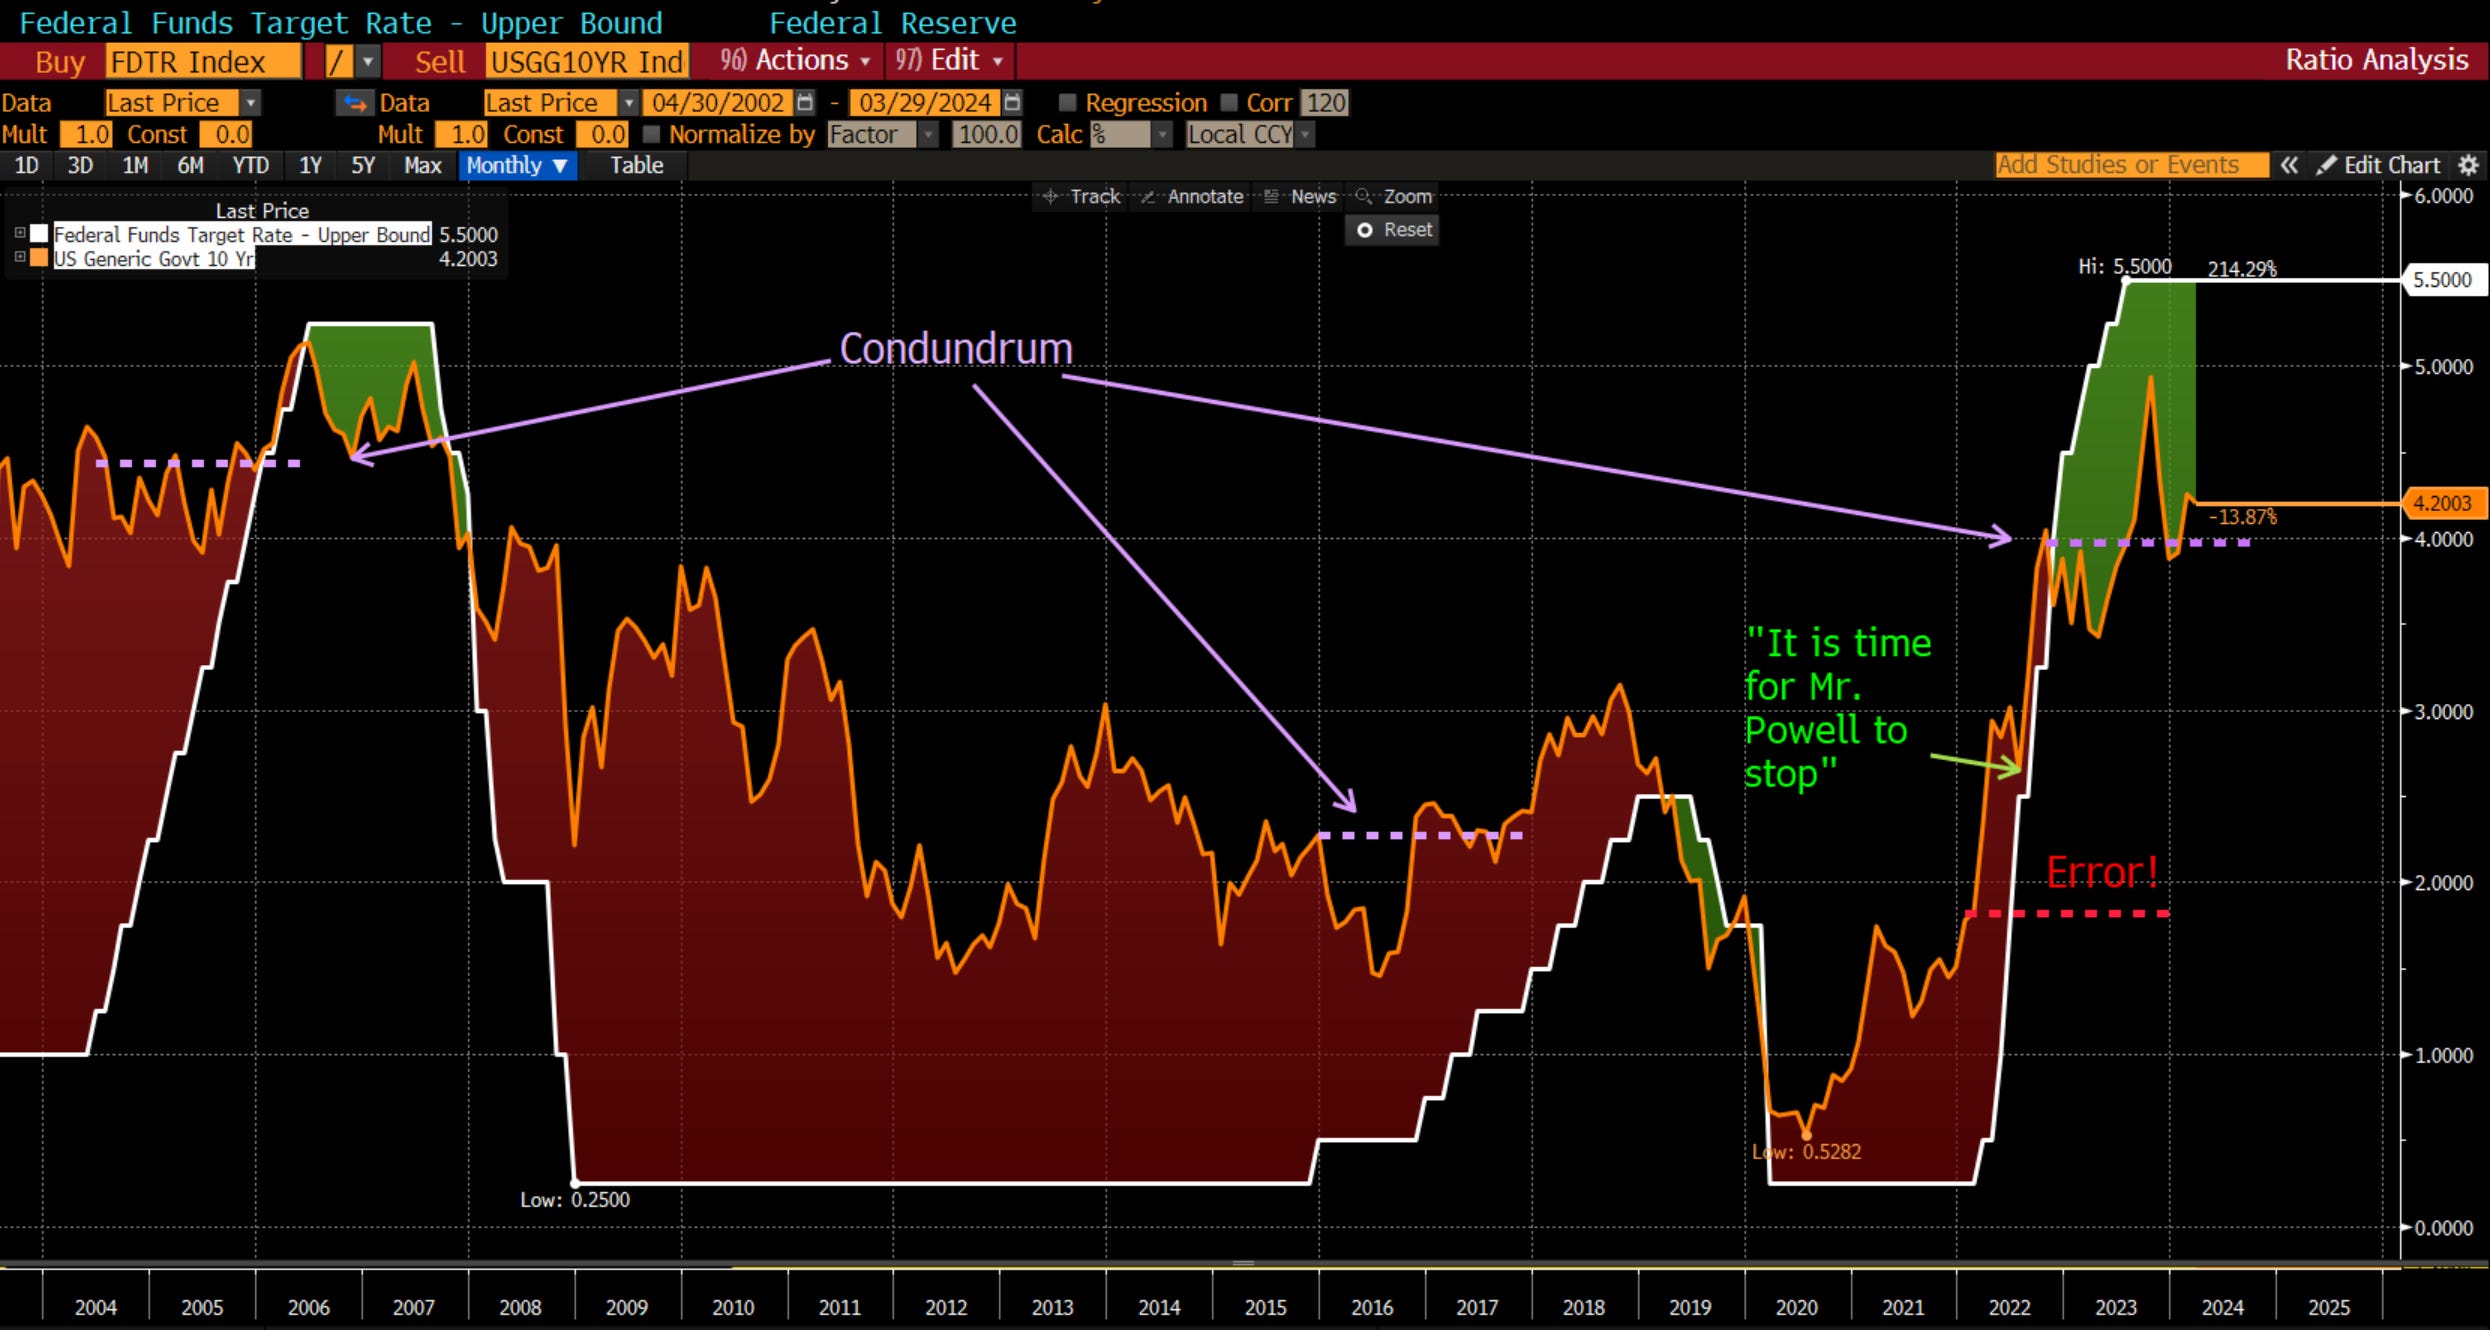Toggle the Corr checkbox
This screenshot has width=2490, height=1330.
coord(1229,103)
